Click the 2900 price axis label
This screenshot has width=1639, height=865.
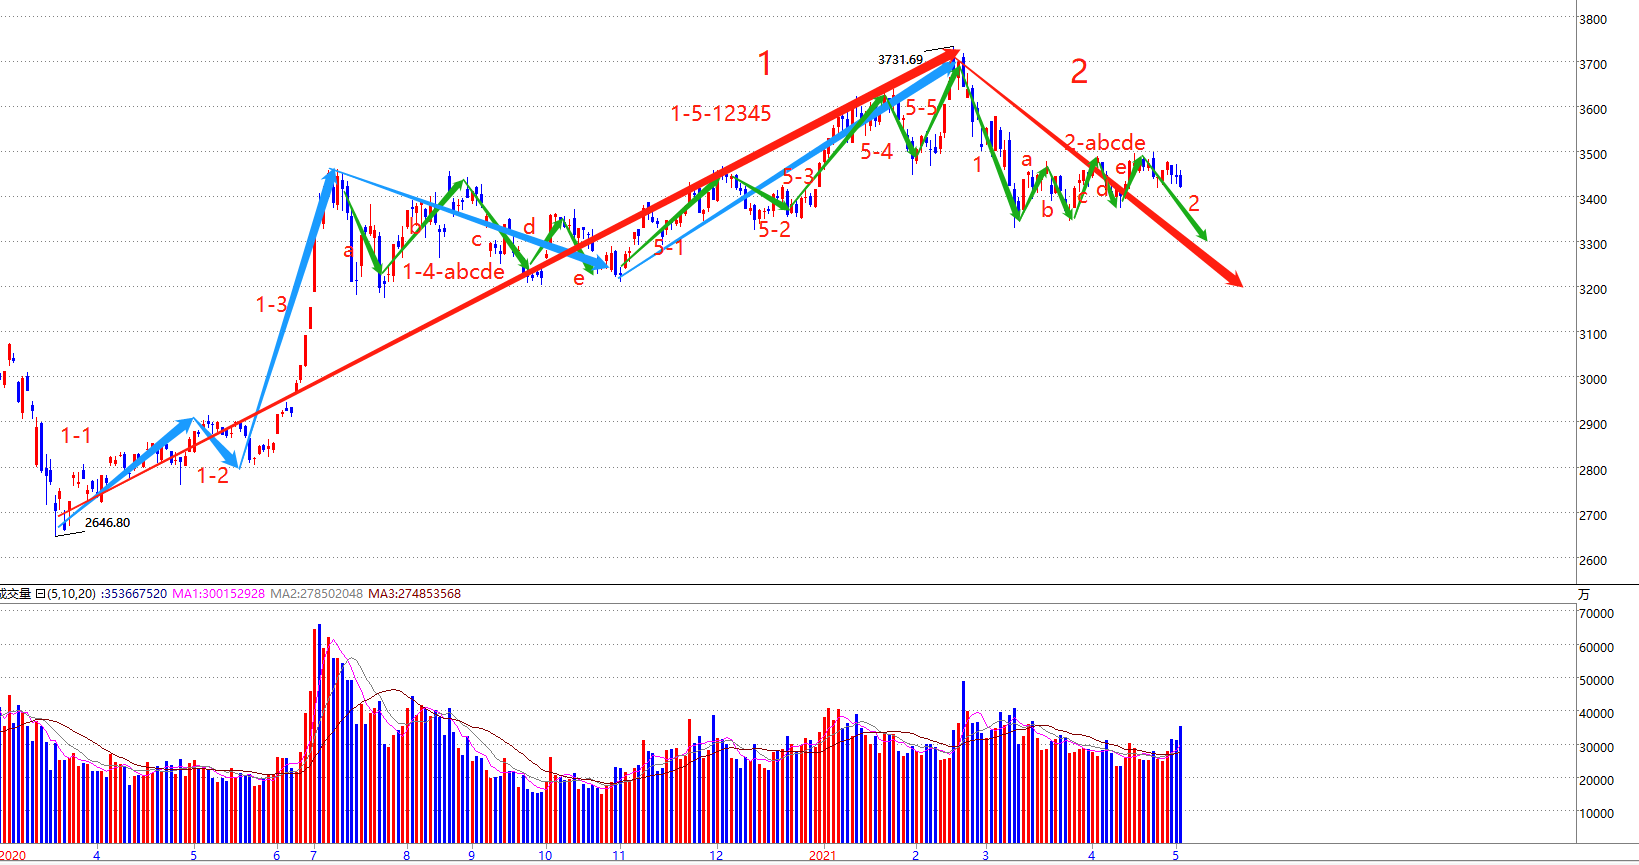tap(1593, 425)
